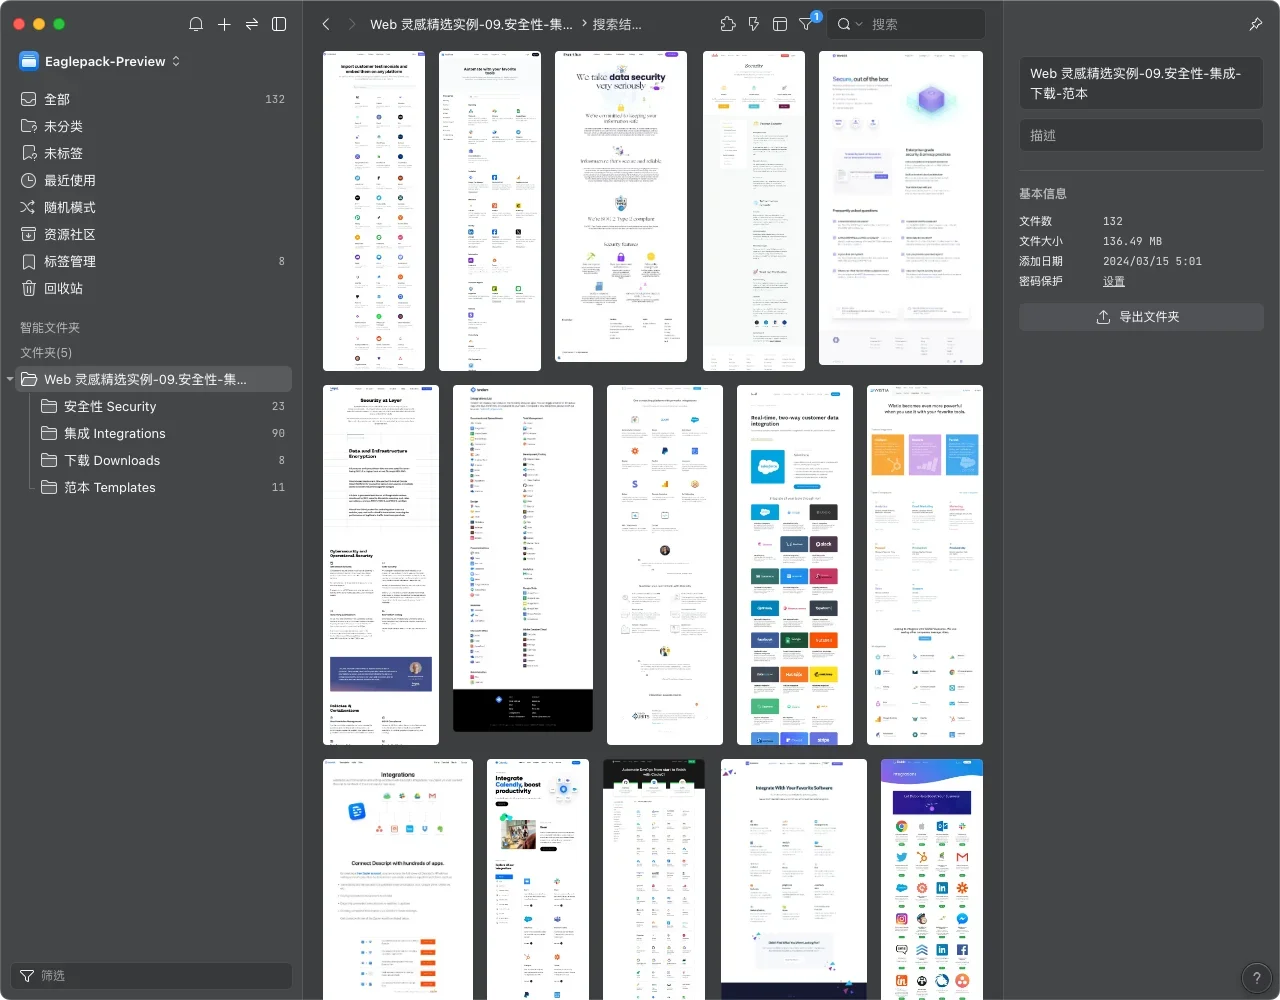1280x1000 pixels.
Task: Open 标签管理 in the sidebar
Action: tap(70, 261)
